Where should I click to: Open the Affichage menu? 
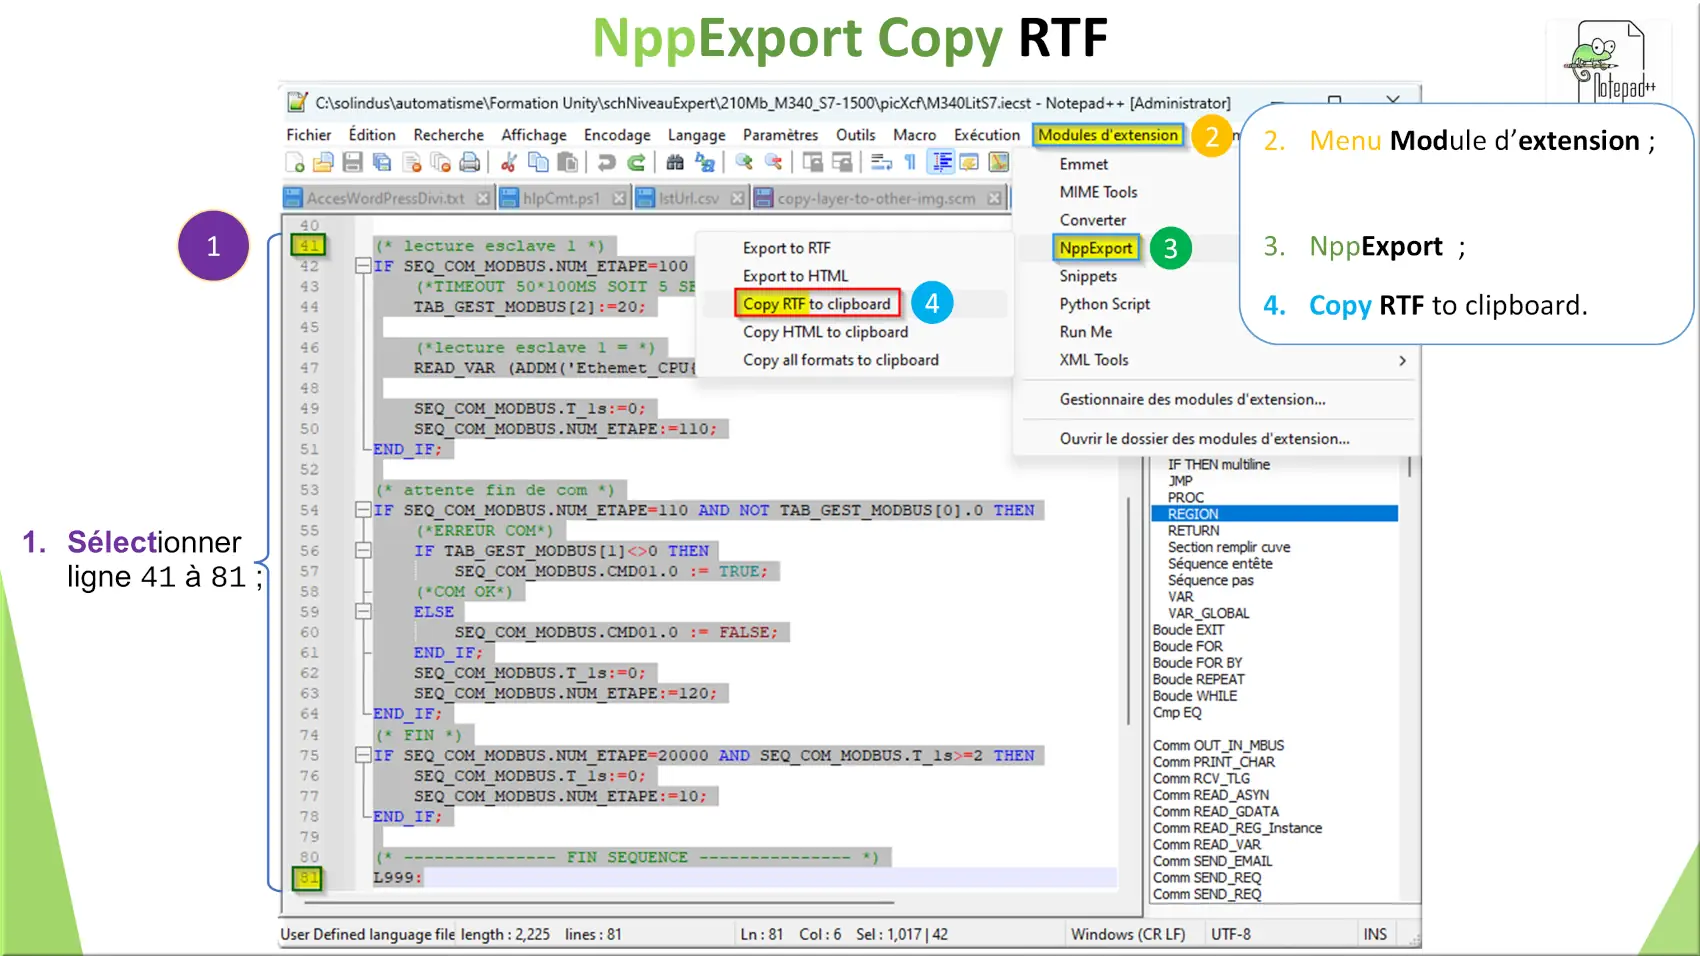click(533, 135)
